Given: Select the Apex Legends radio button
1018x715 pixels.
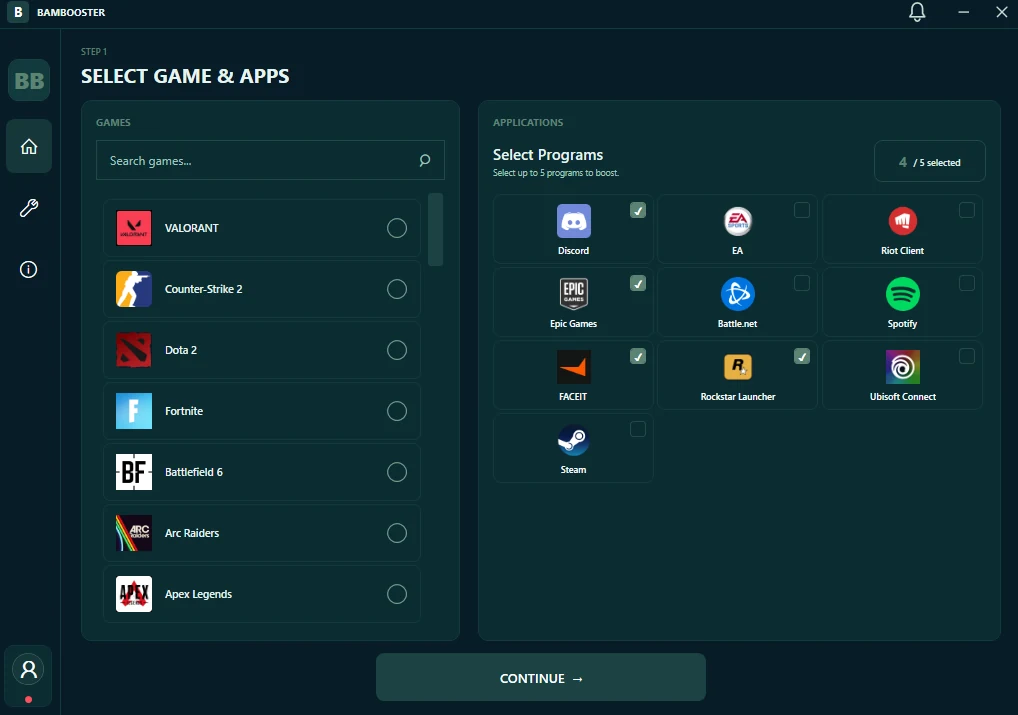Looking at the screenshot, I should coord(397,594).
